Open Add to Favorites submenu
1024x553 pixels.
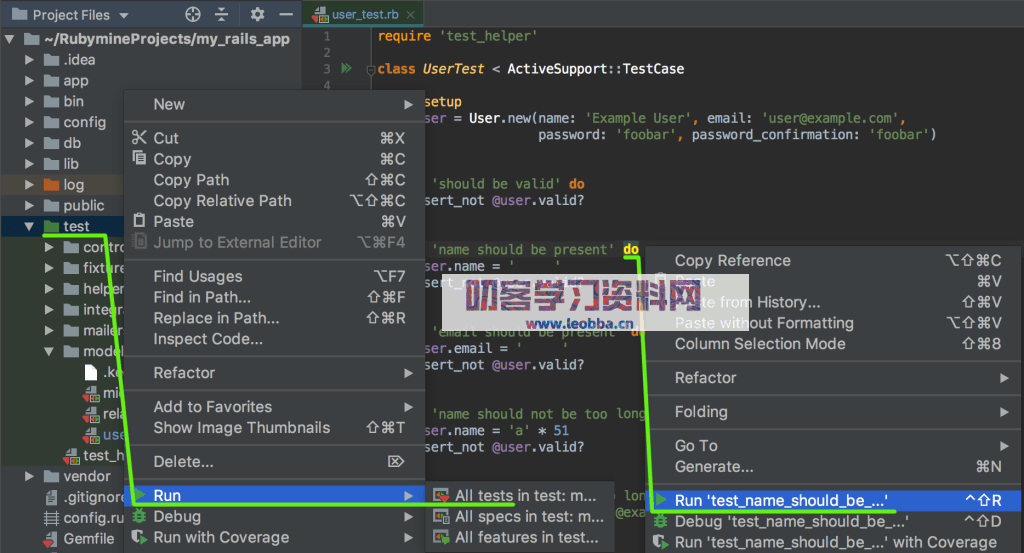(x=274, y=407)
